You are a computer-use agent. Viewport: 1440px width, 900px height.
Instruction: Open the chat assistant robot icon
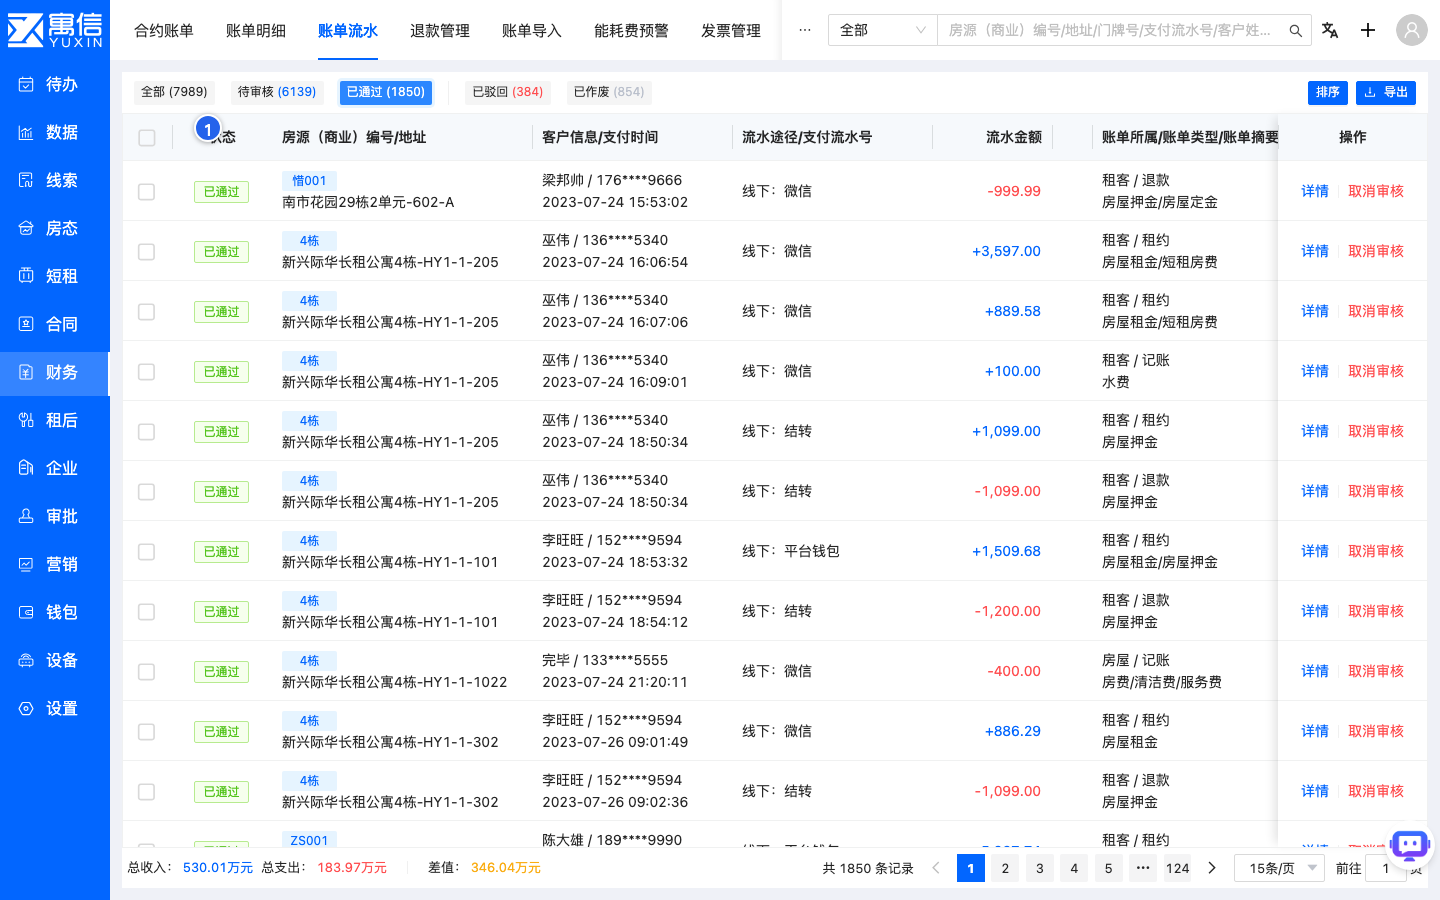[1411, 845]
